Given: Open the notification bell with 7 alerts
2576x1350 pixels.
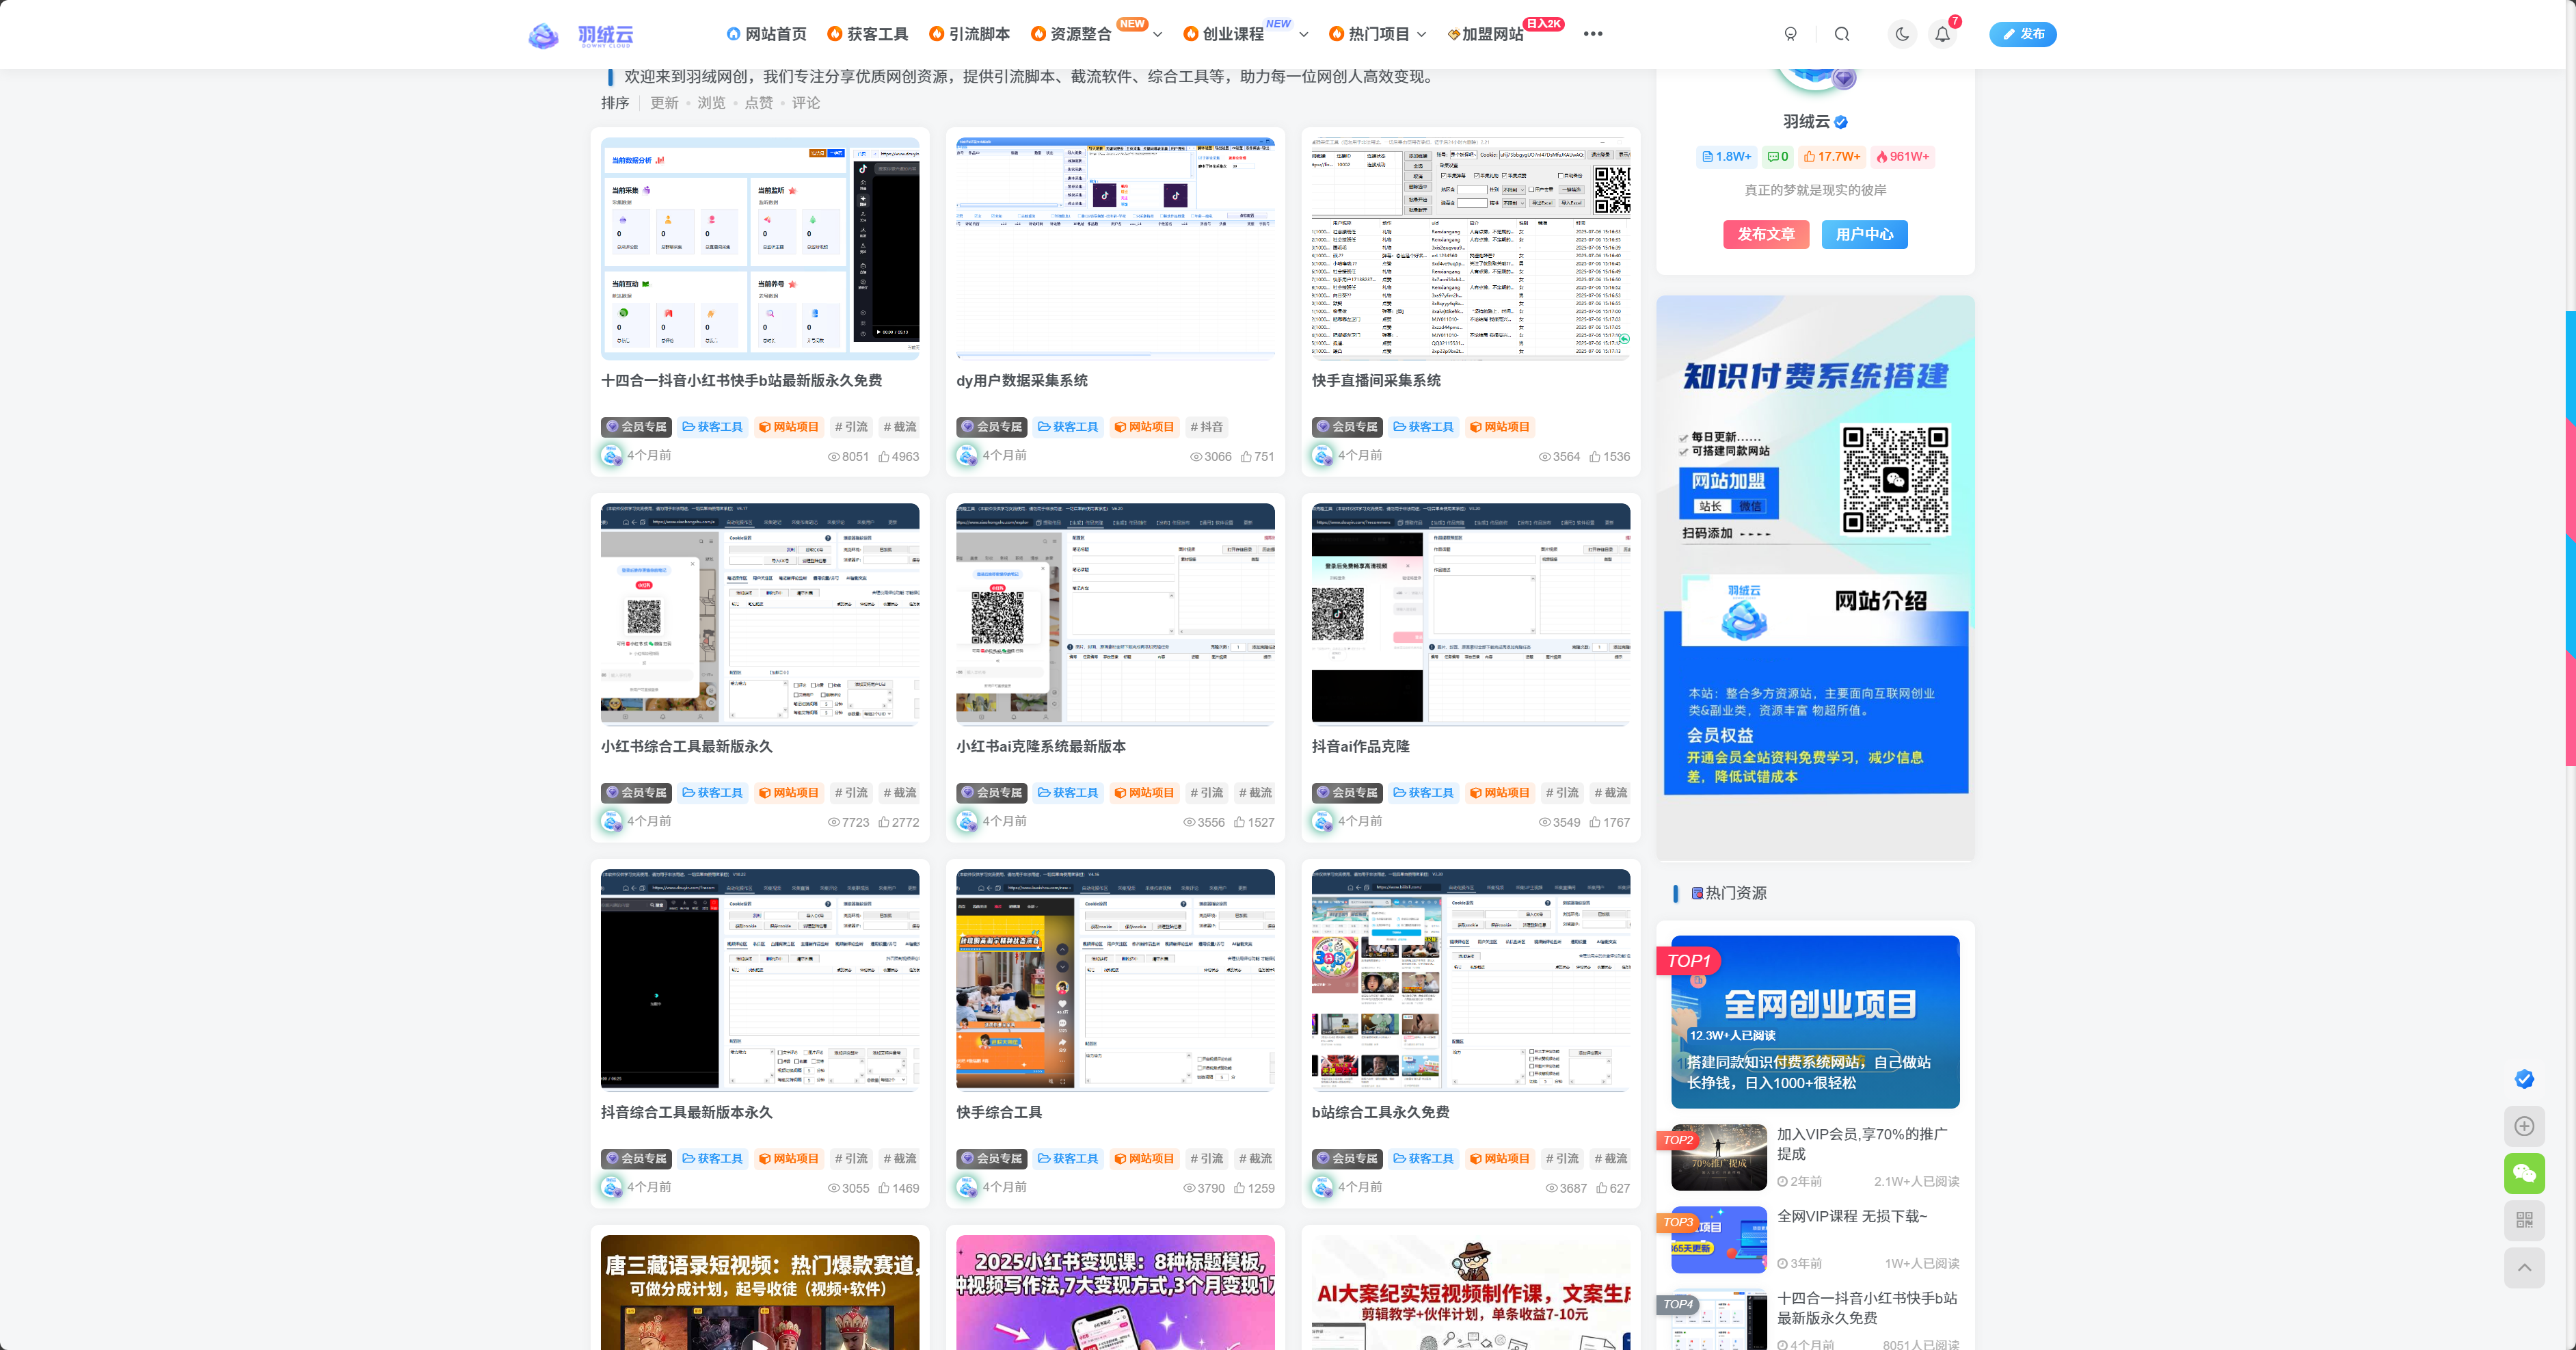Looking at the screenshot, I should click(1942, 33).
